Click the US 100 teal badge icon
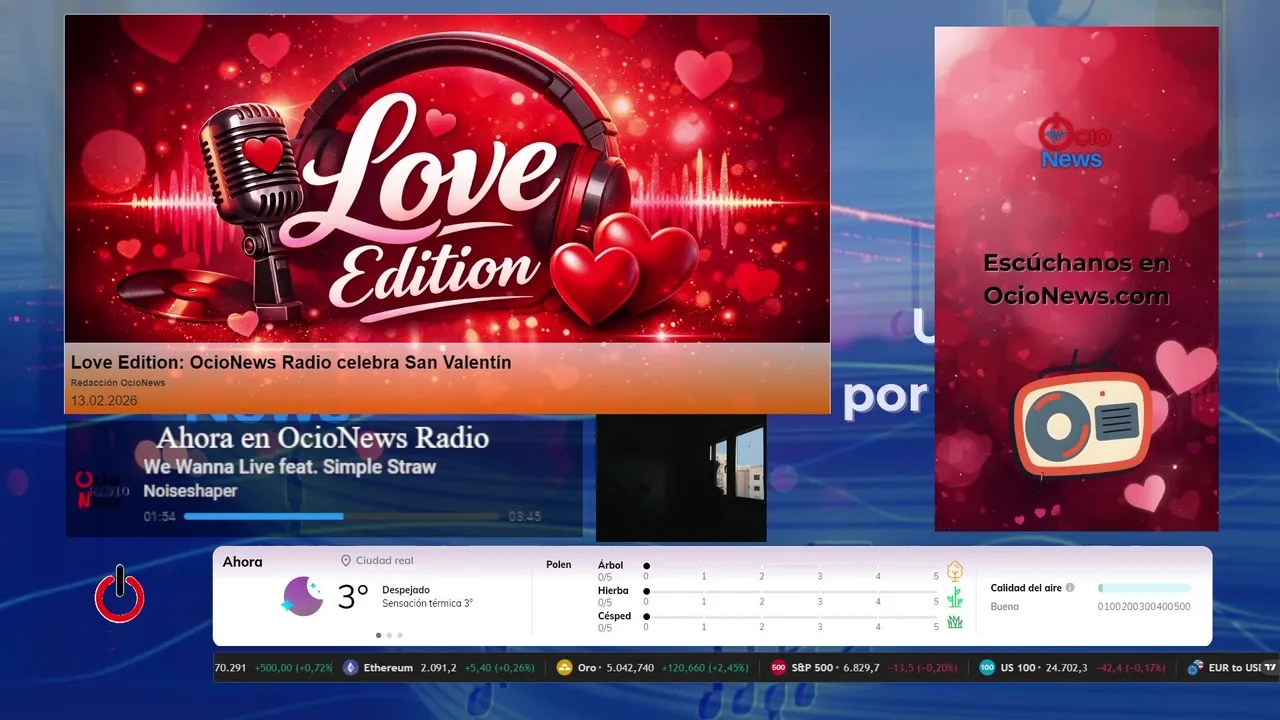The height and width of the screenshot is (720, 1280). (987, 668)
